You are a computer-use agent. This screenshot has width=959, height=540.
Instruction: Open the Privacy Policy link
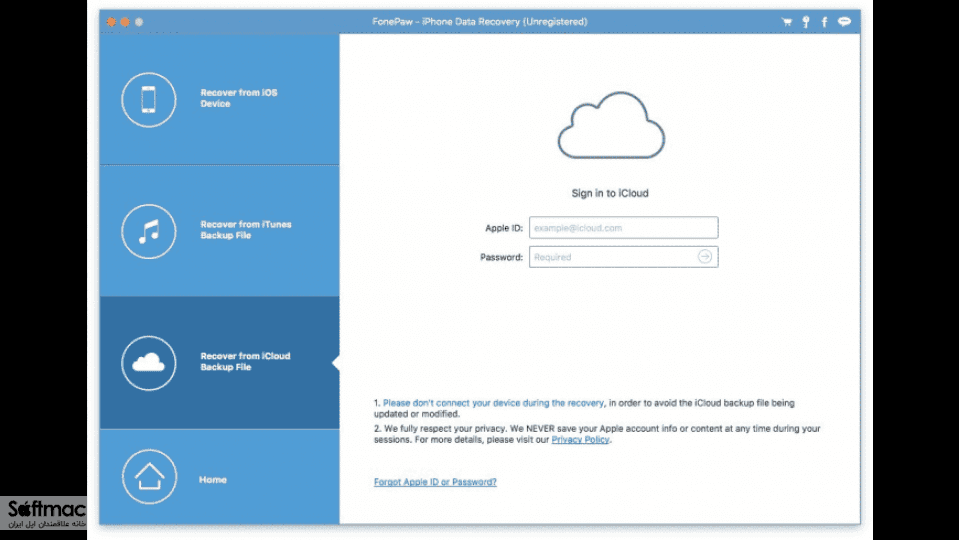point(580,440)
